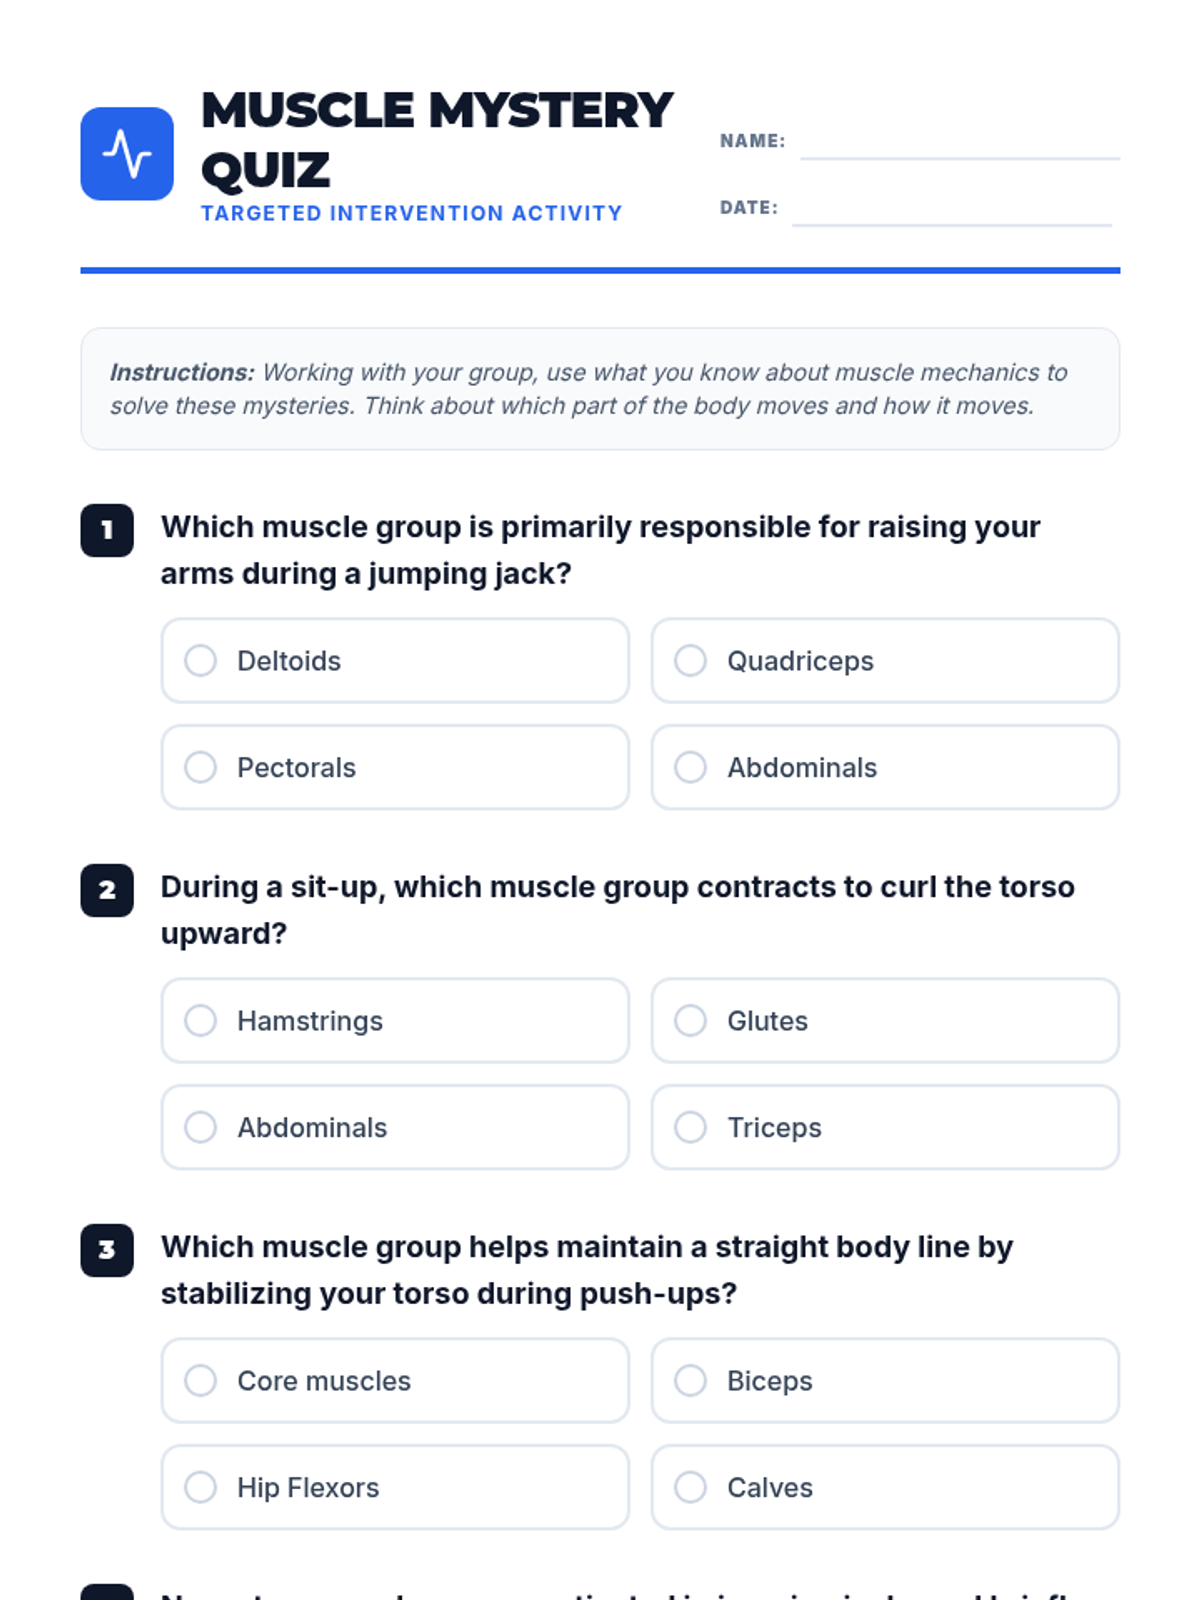Click the Date input line

coord(952,210)
